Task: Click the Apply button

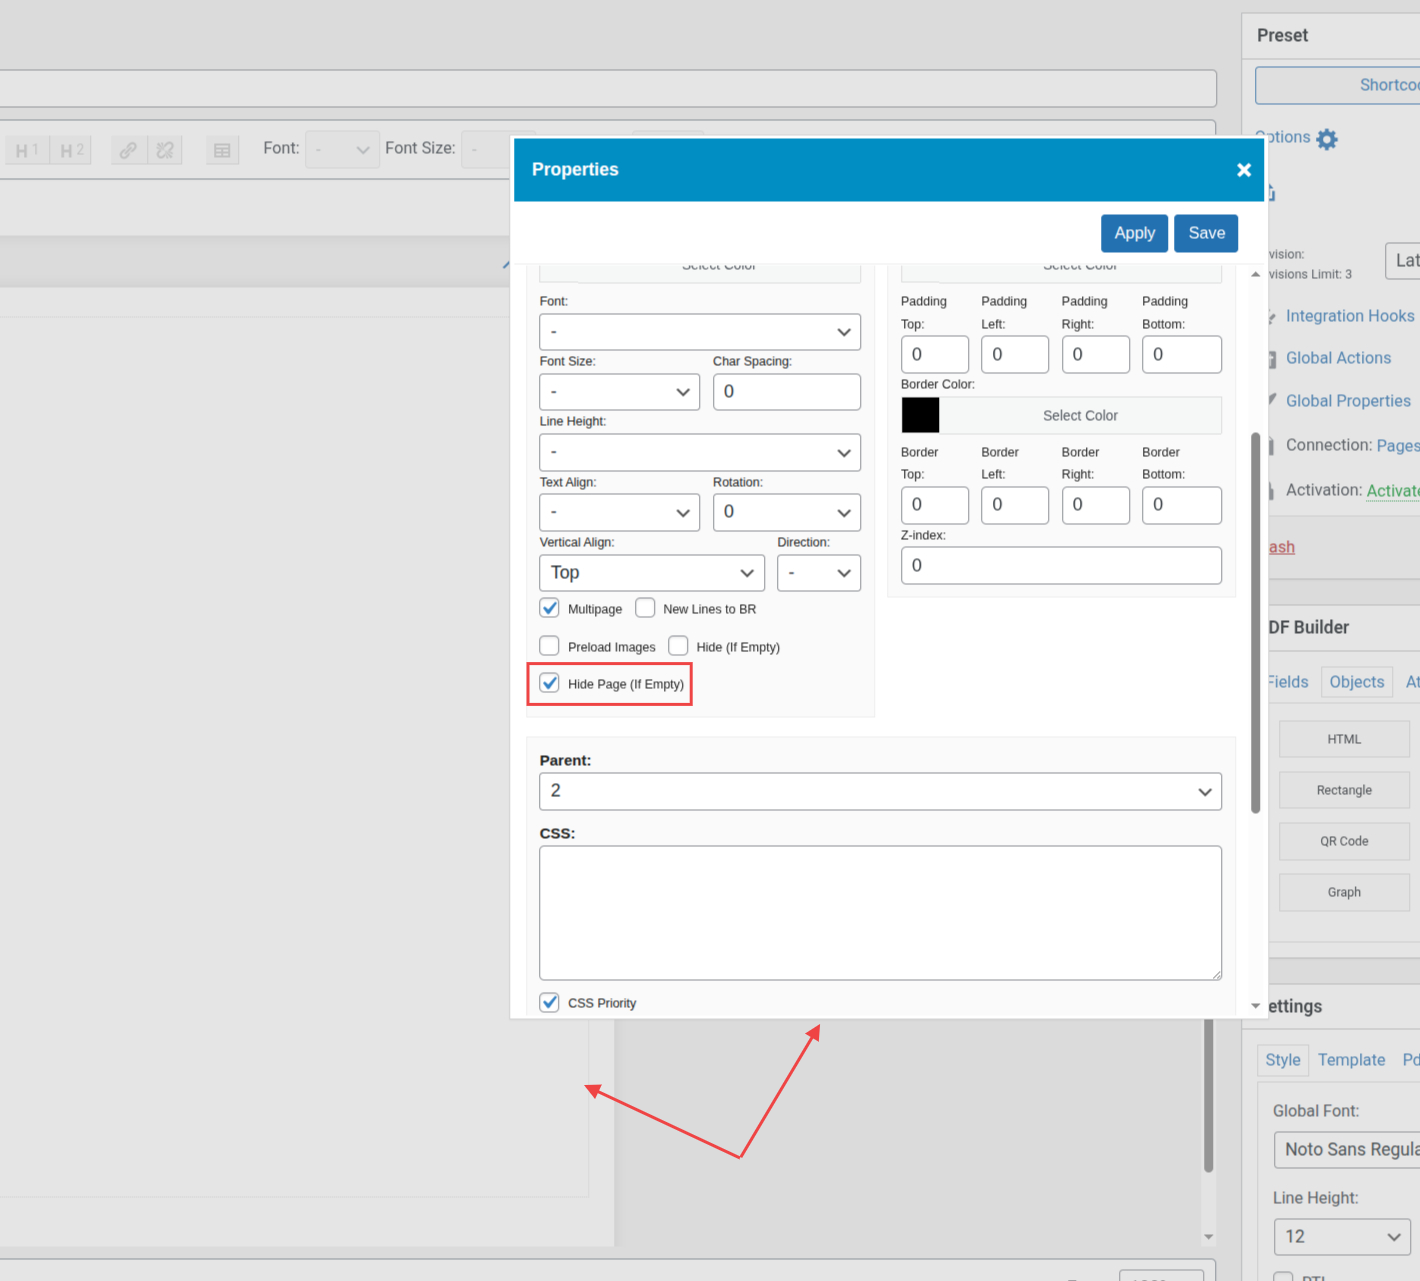Action: [1134, 233]
